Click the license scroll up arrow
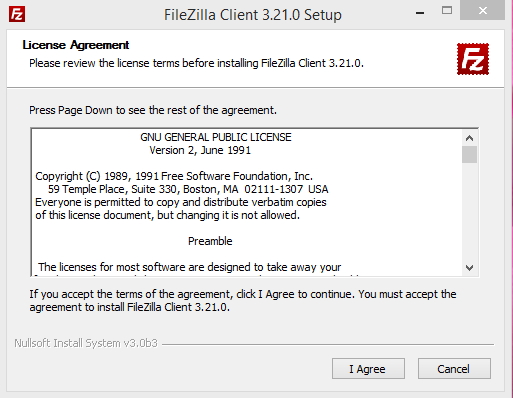This screenshot has width=513, height=398. (469, 138)
